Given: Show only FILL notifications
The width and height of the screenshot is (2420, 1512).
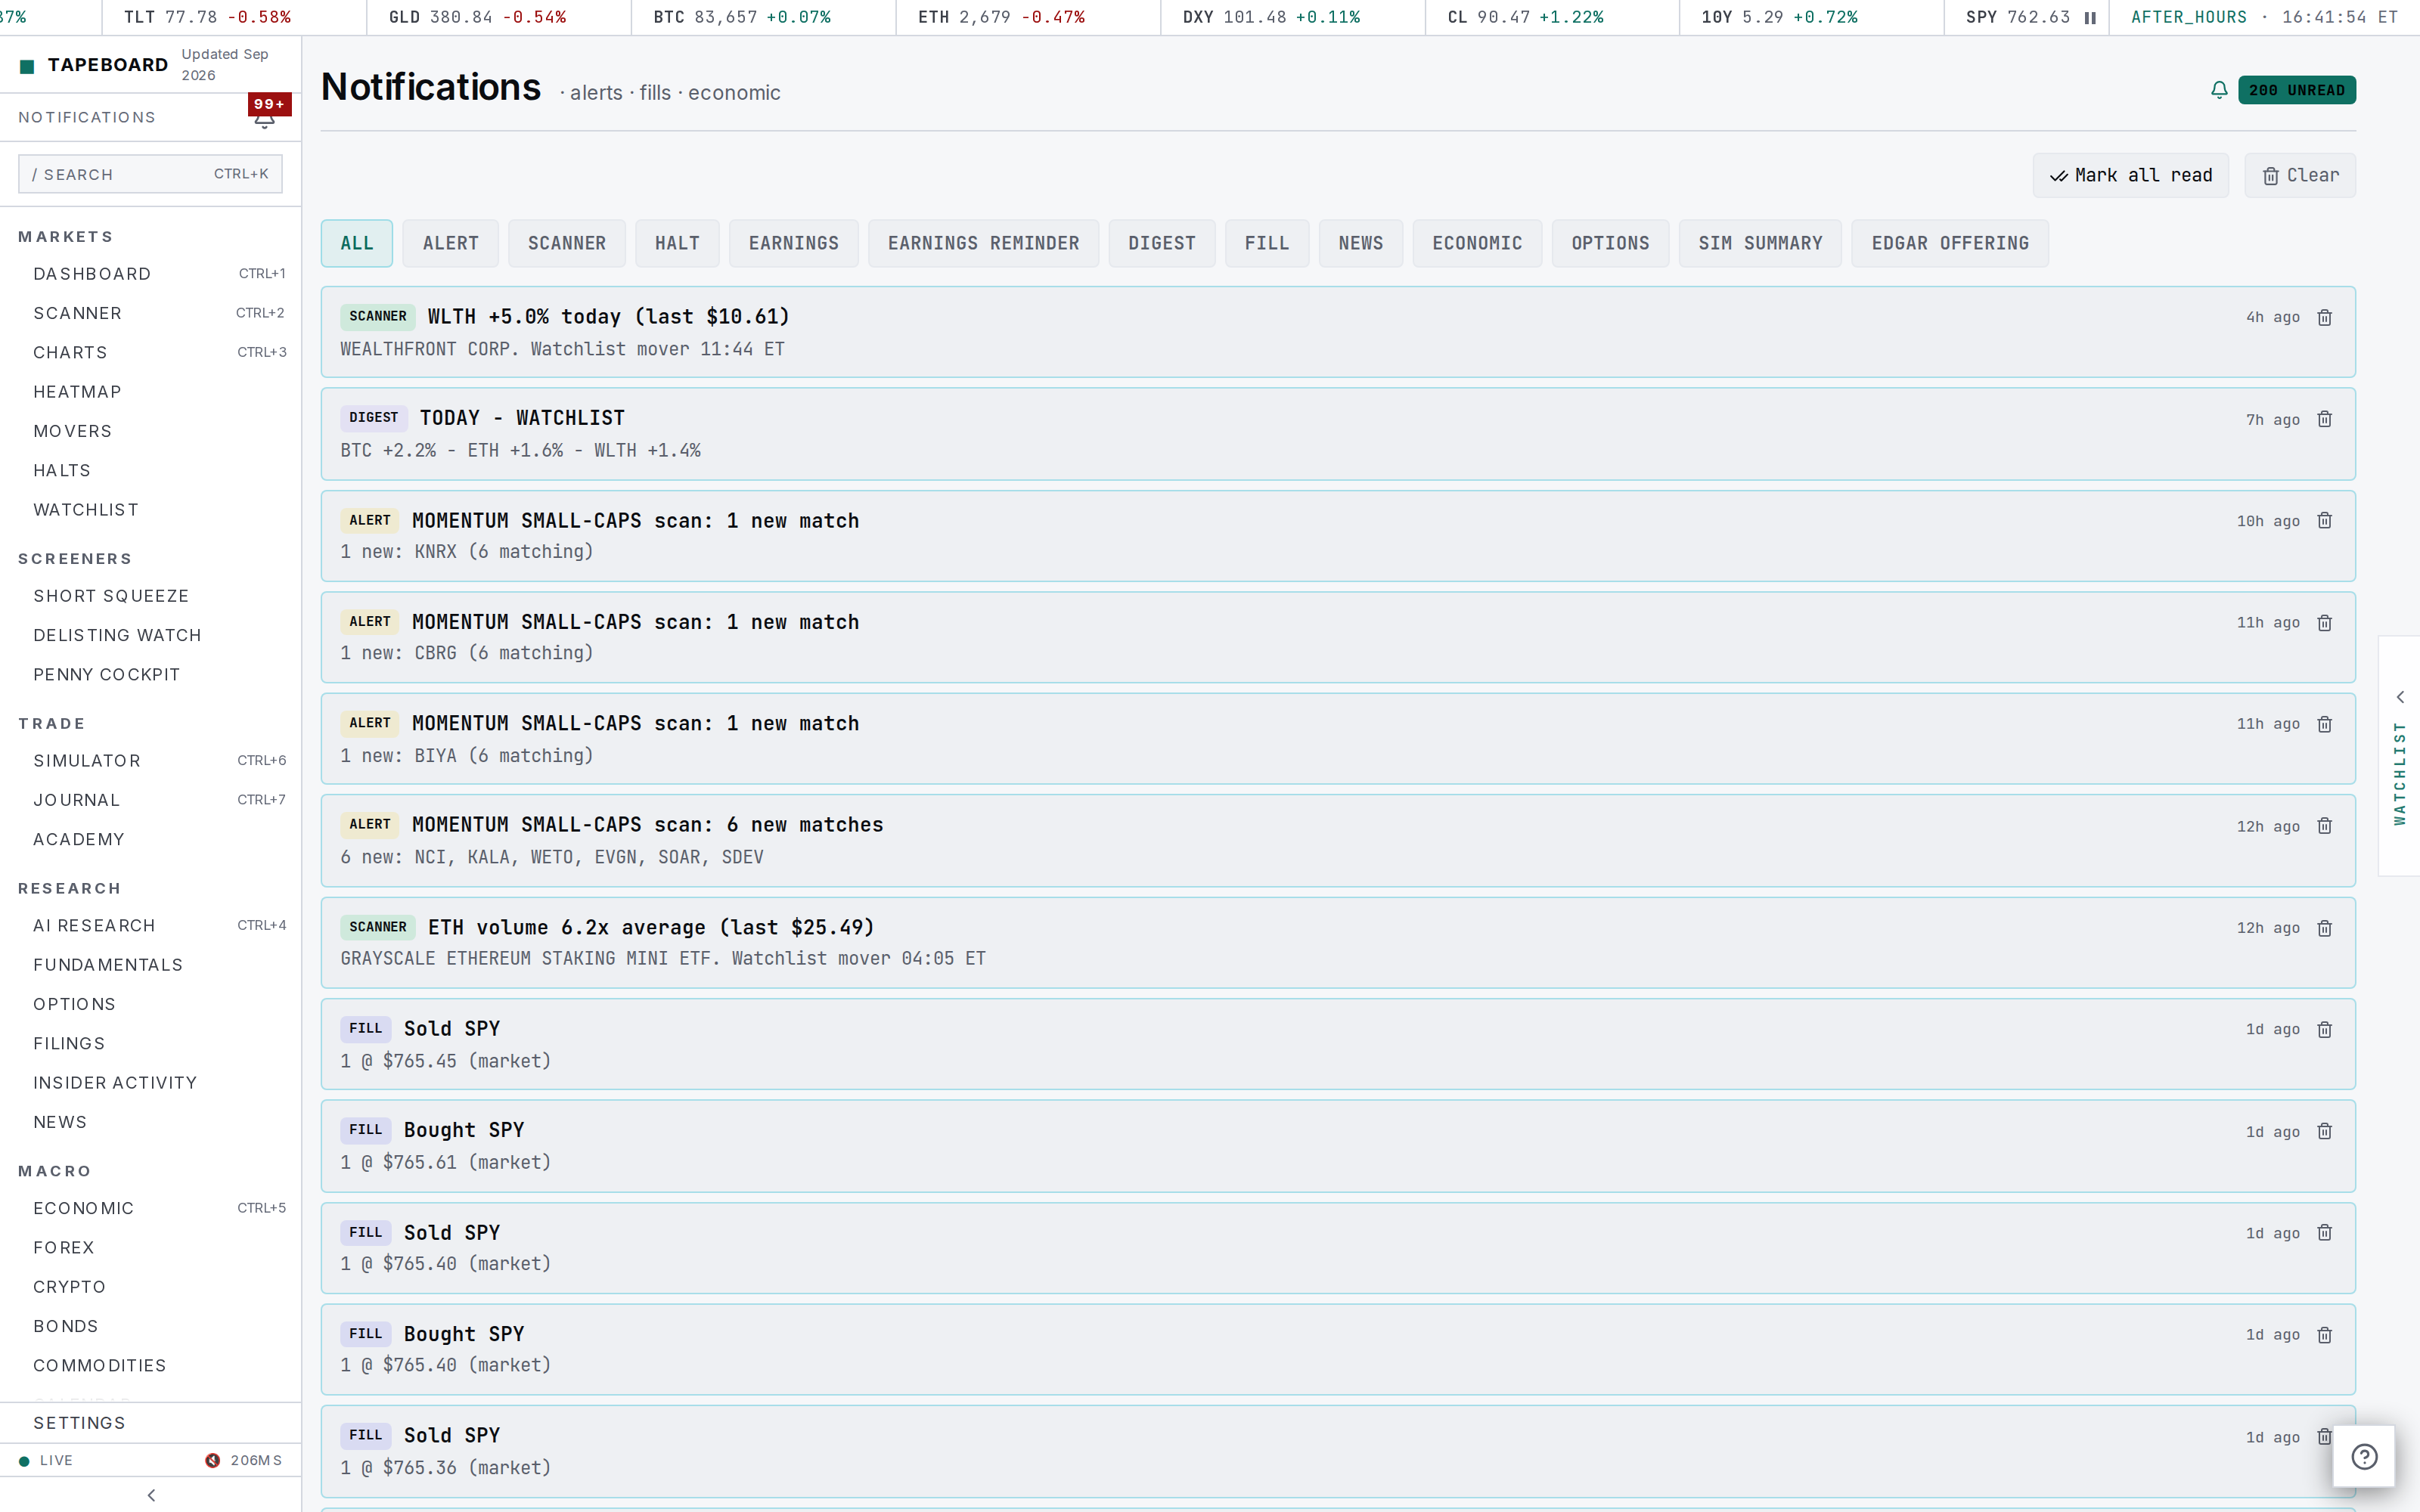Looking at the screenshot, I should 1267,243.
